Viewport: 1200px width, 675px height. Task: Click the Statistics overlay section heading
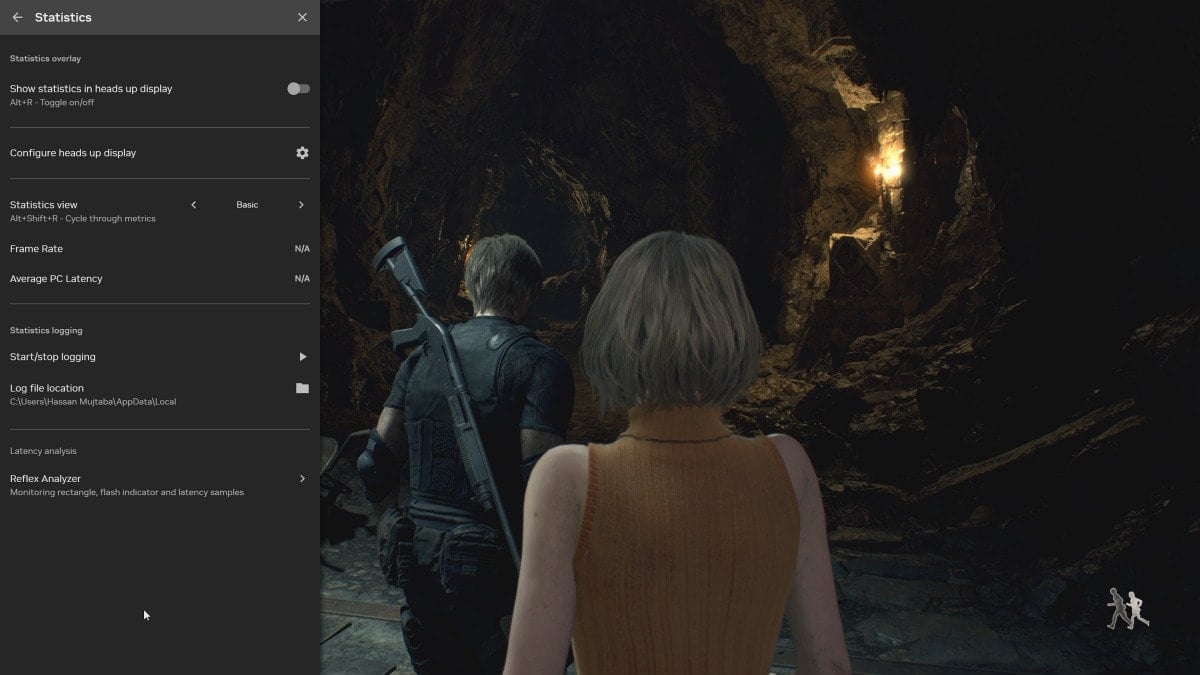[46, 59]
